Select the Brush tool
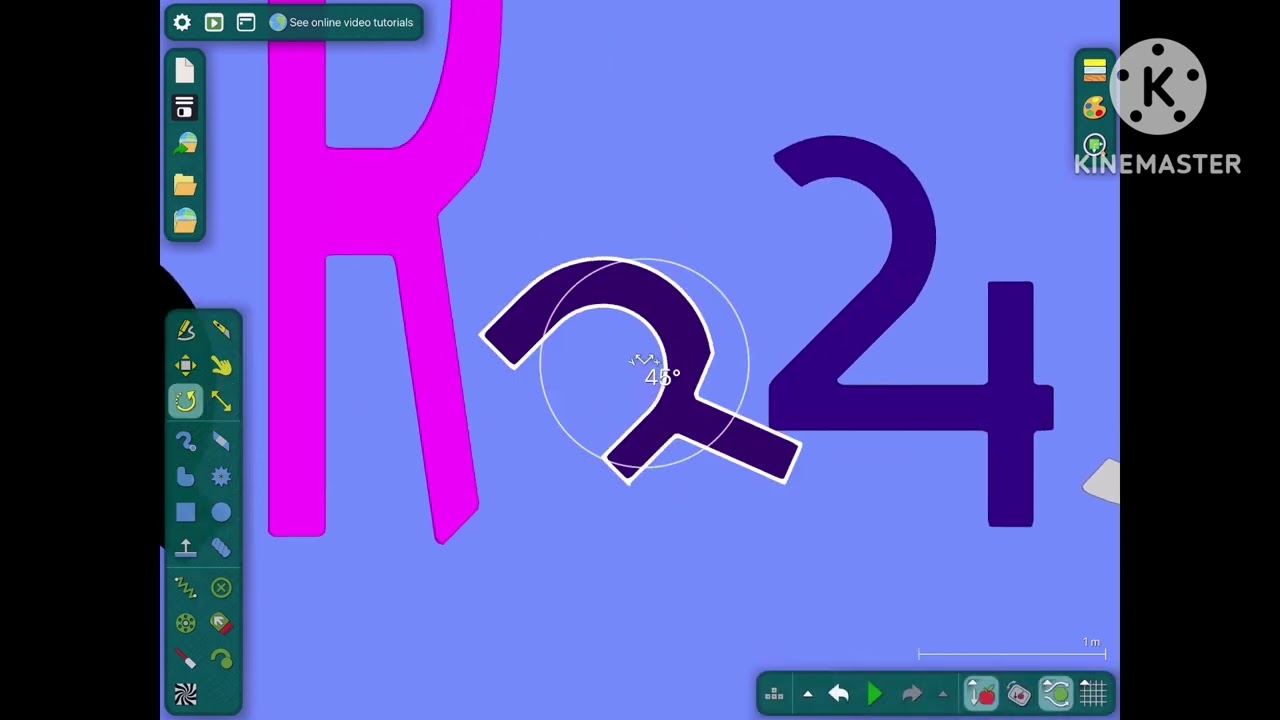The image size is (1280, 720). pyautogui.click(x=186, y=441)
